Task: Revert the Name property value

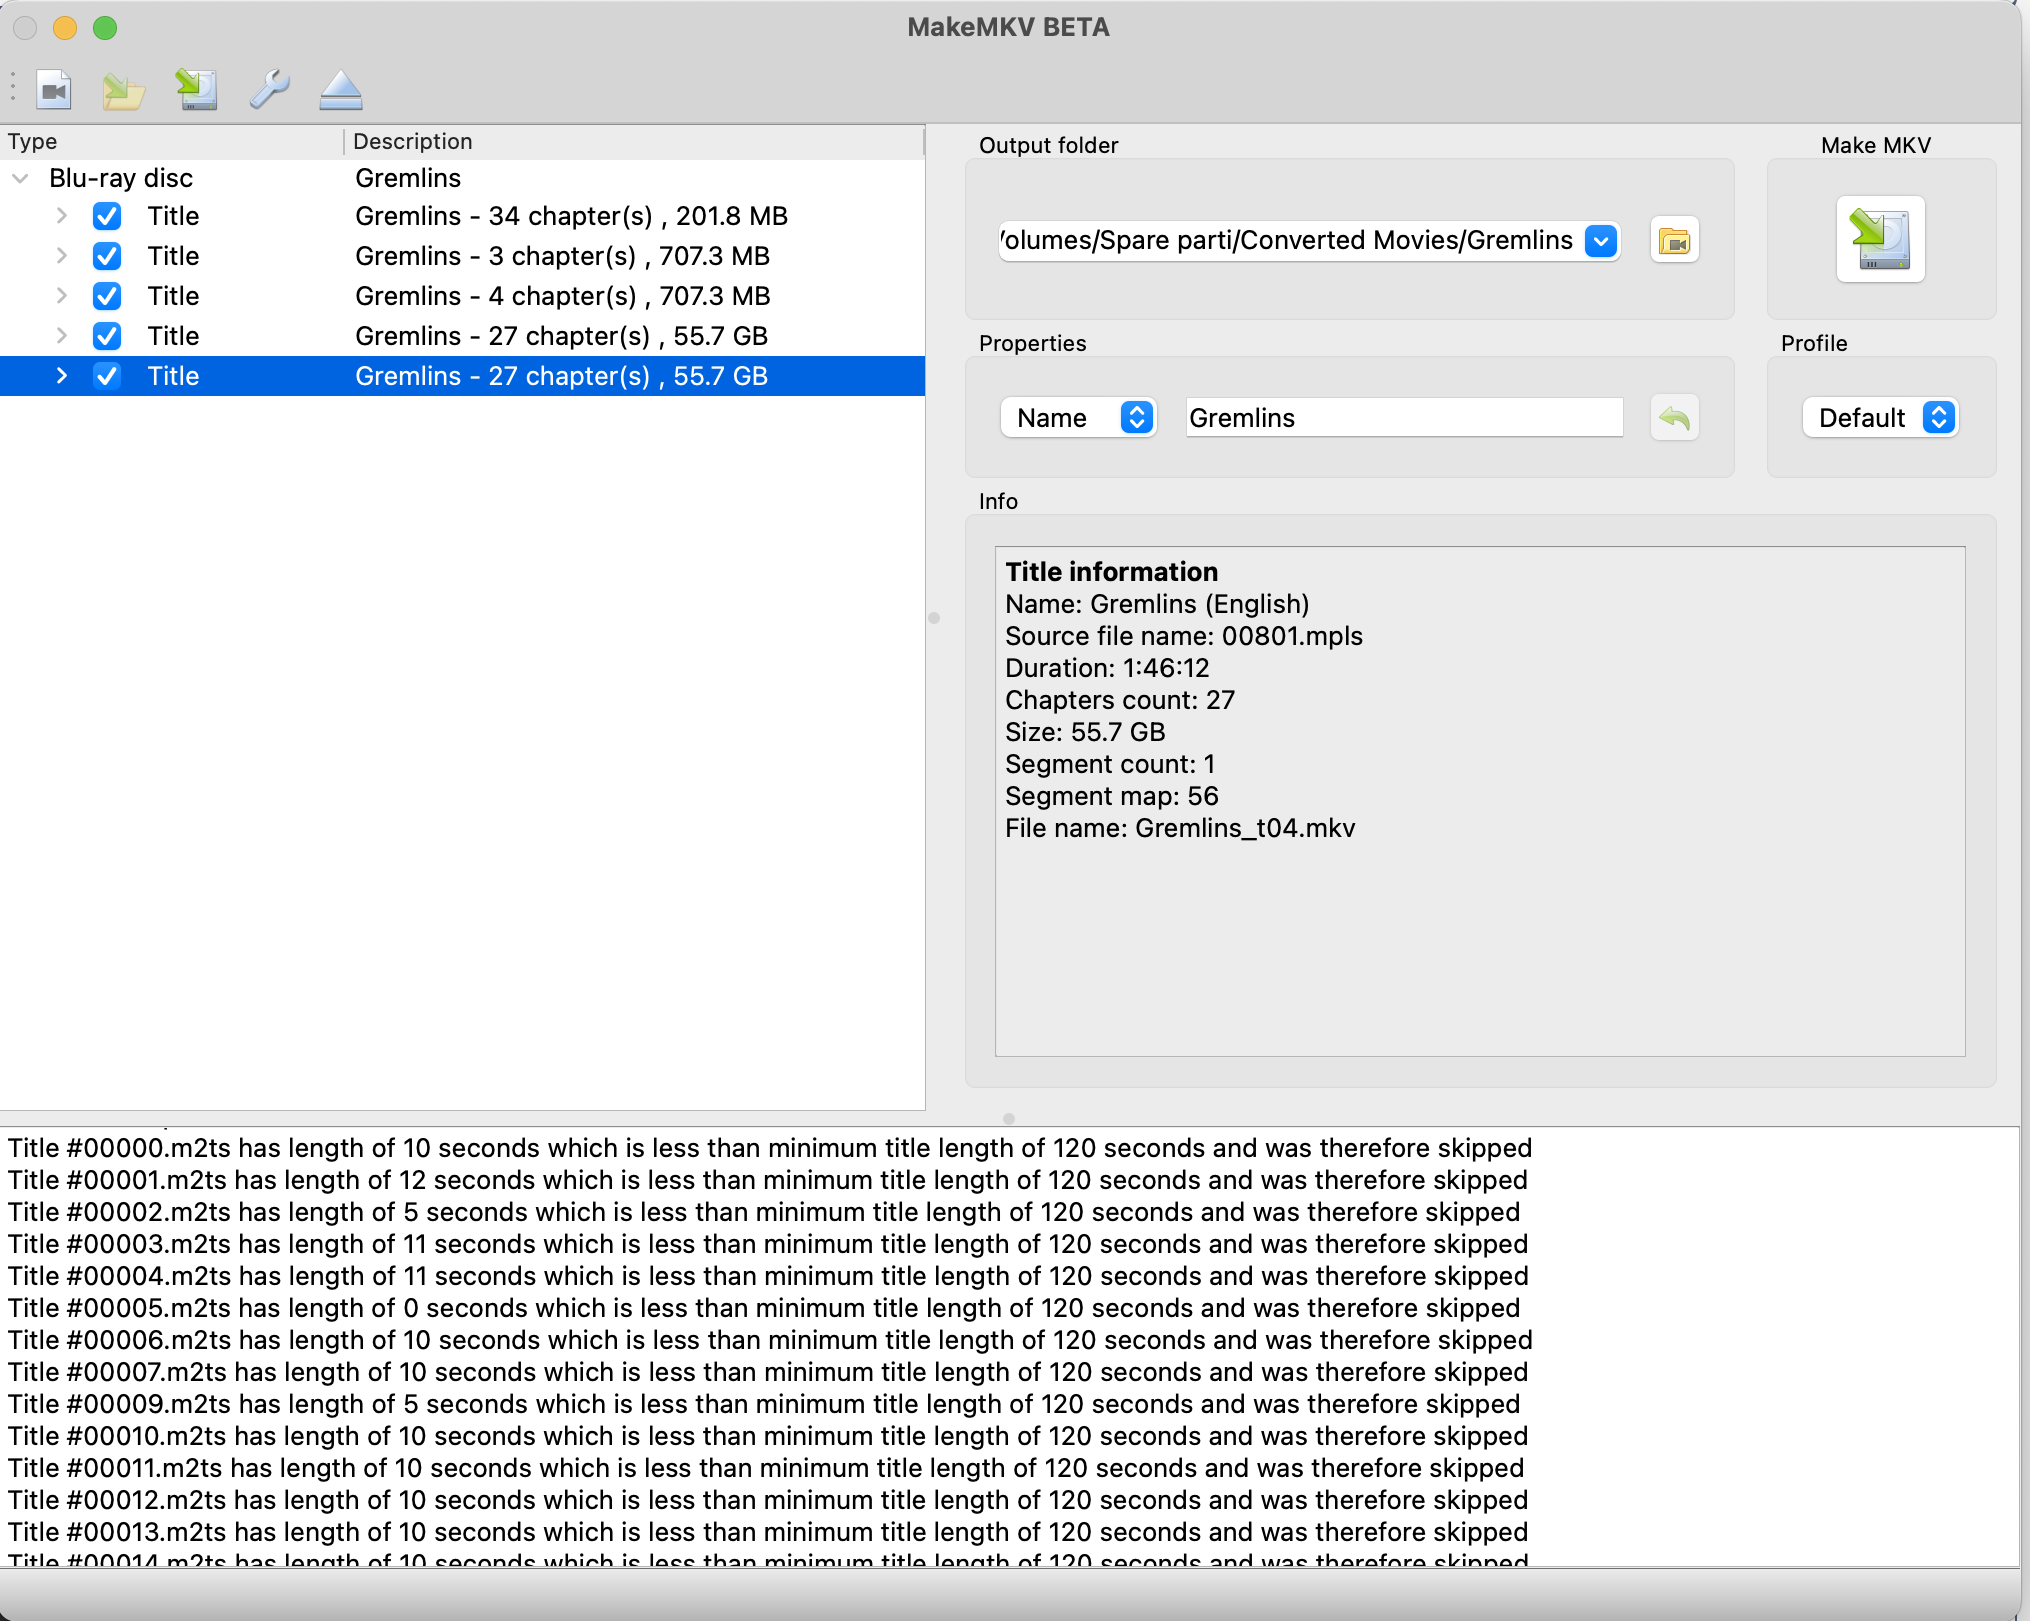Action: (x=1674, y=417)
